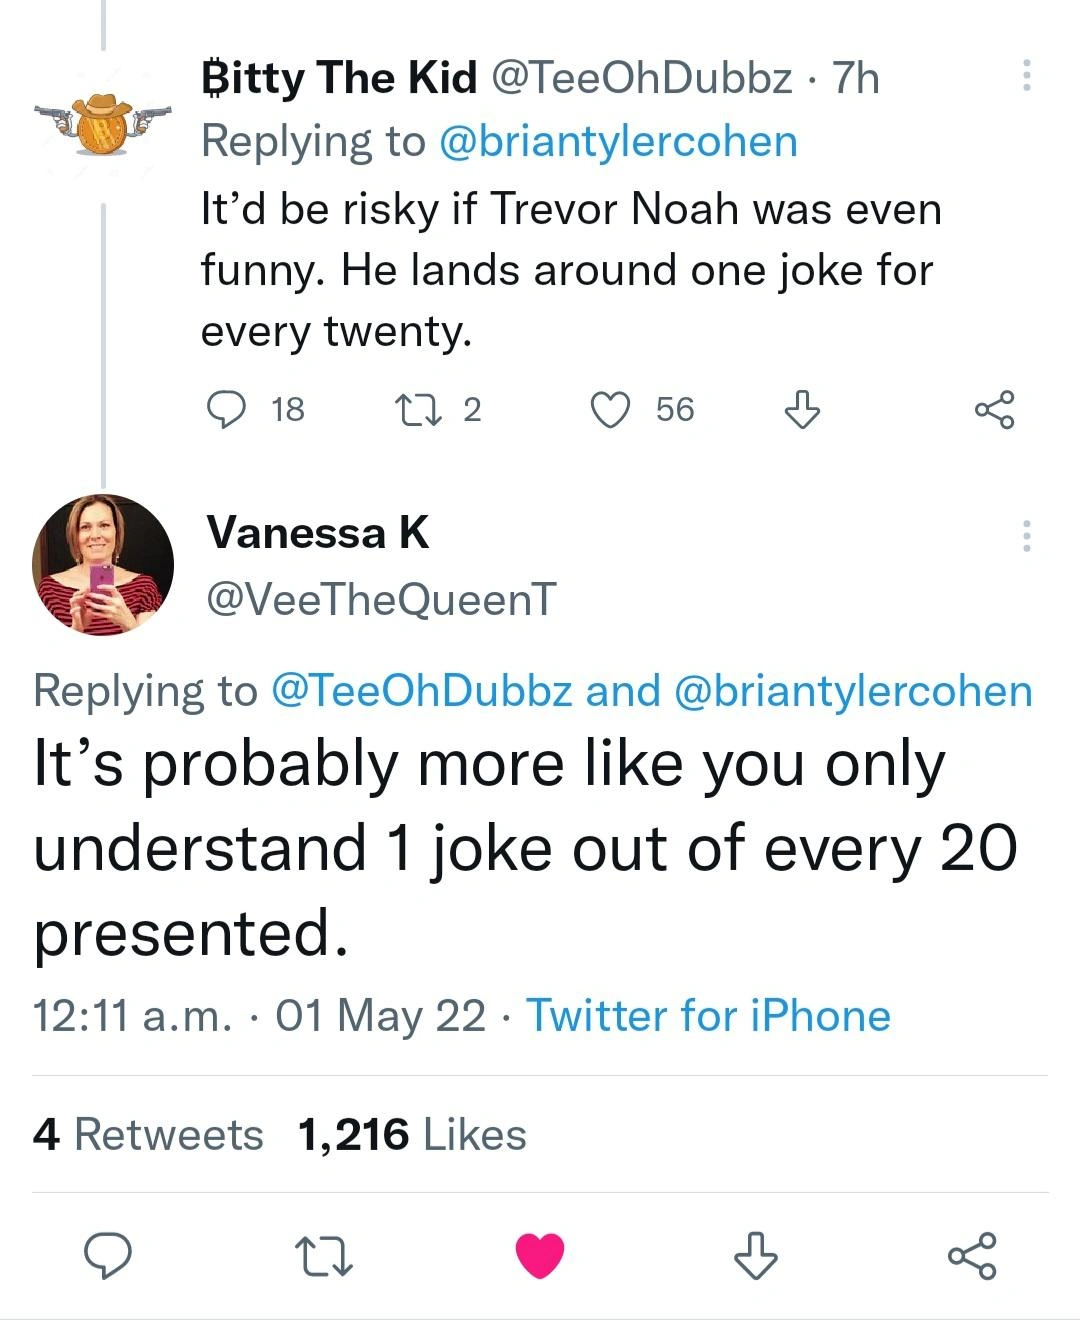This screenshot has height=1323, width=1080.
Task: Unlike Vanessa K's tweet with pink heart
Action: 540,1256
